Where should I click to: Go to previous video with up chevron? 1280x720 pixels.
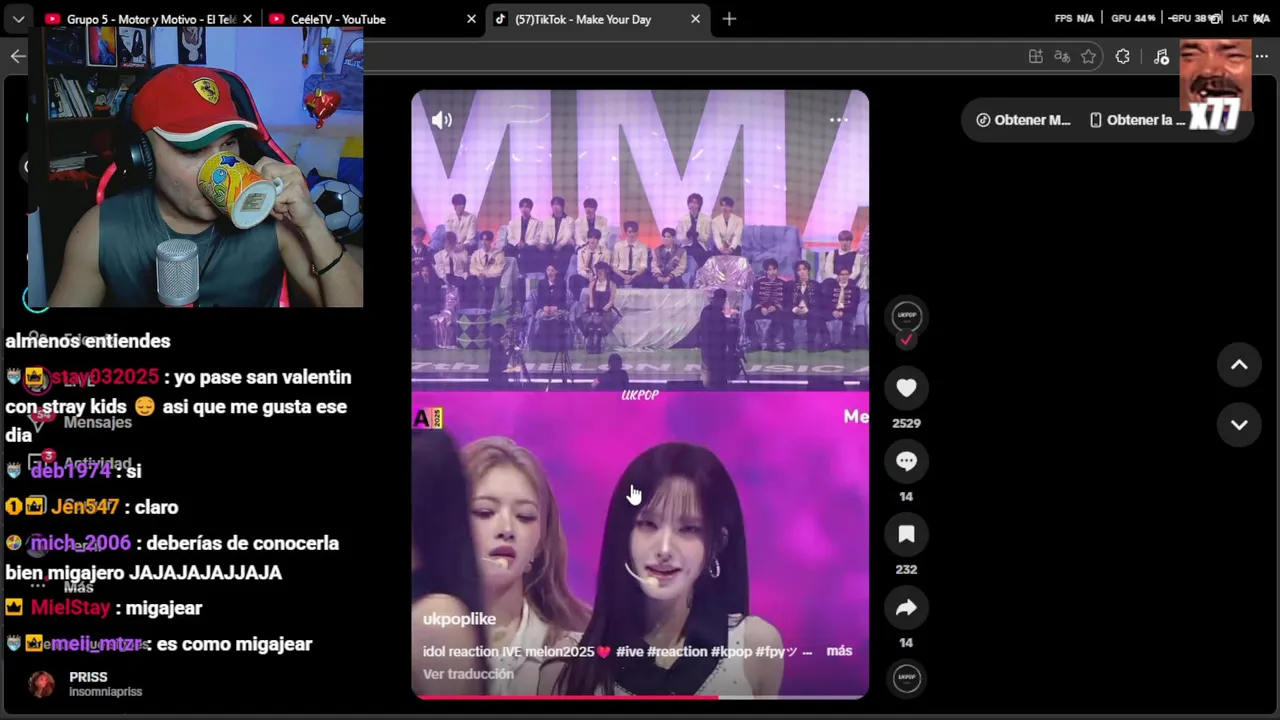pyautogui.click(x=1239, y=365)
